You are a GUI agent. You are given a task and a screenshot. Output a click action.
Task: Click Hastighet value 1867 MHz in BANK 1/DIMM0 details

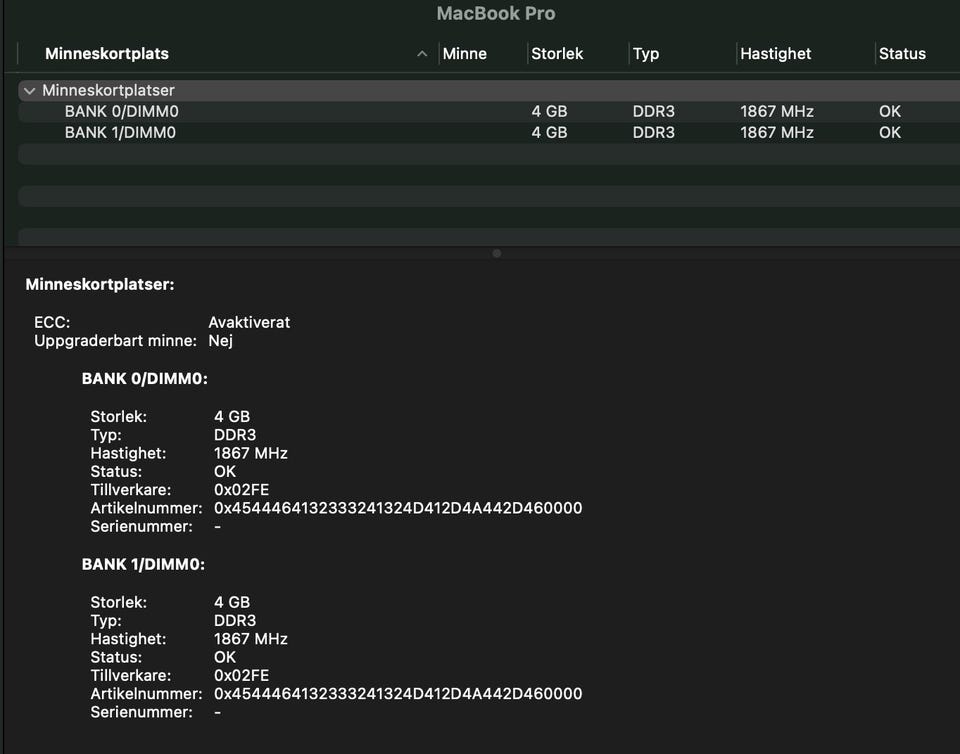(x=250, y=639)
